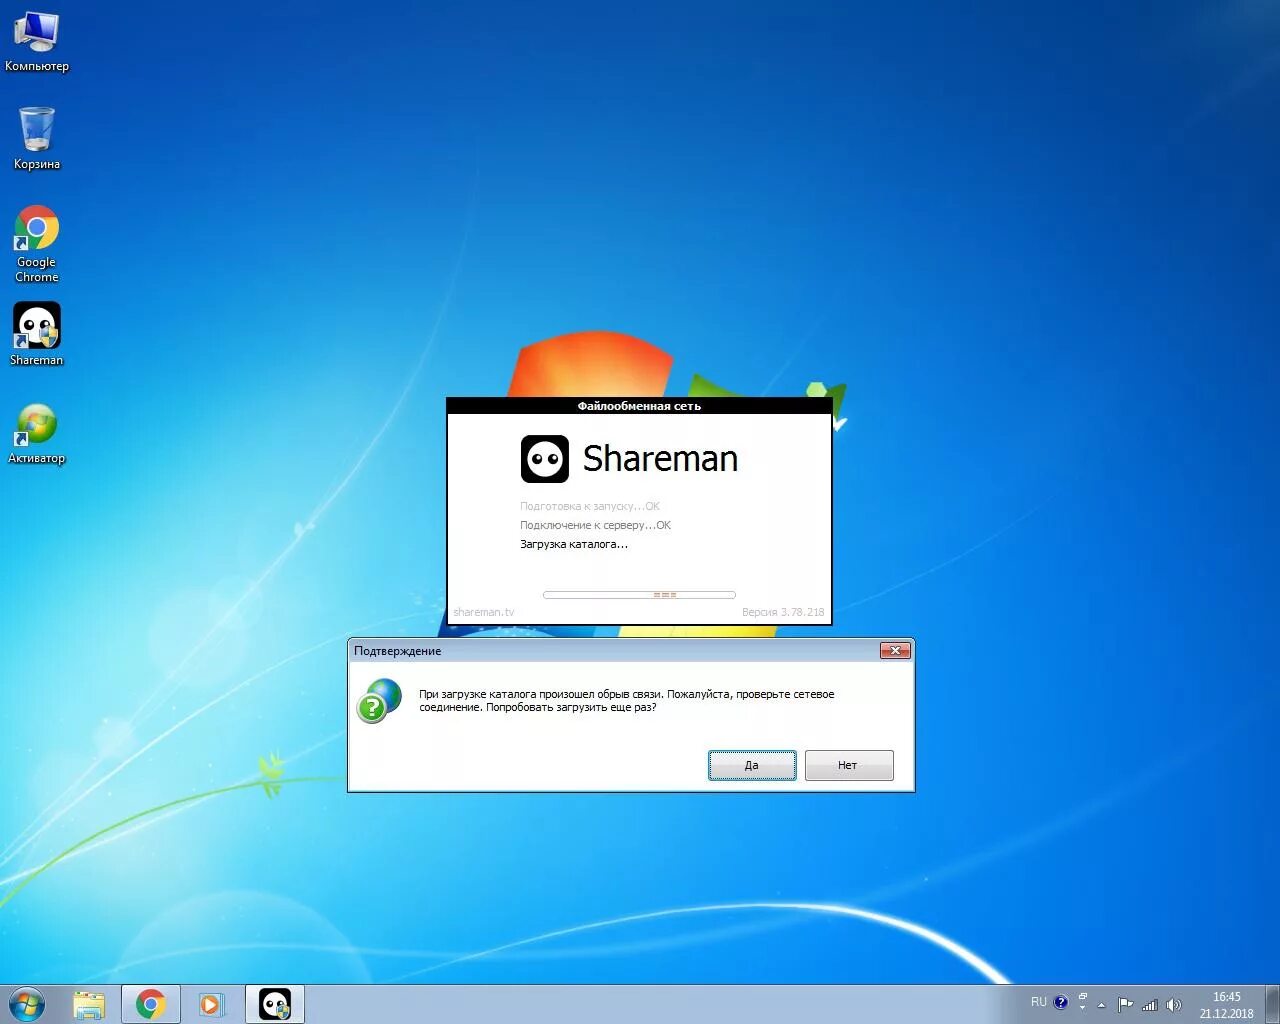Open the Компьютер desktop icon
This screenshot has width=1280, height=1024.
tap(37, 42)
